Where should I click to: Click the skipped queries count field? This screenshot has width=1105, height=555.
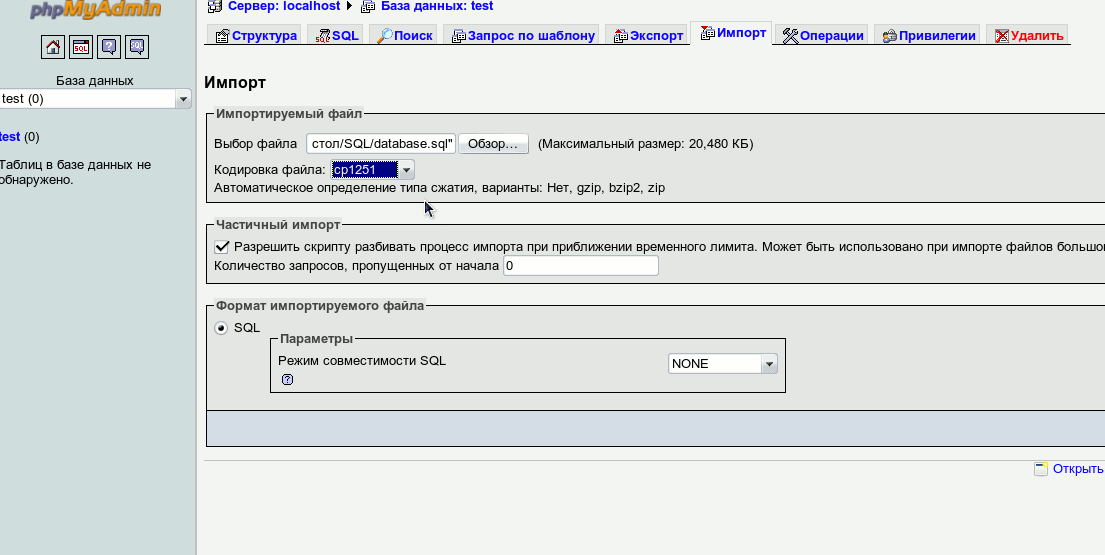point(580,266)
